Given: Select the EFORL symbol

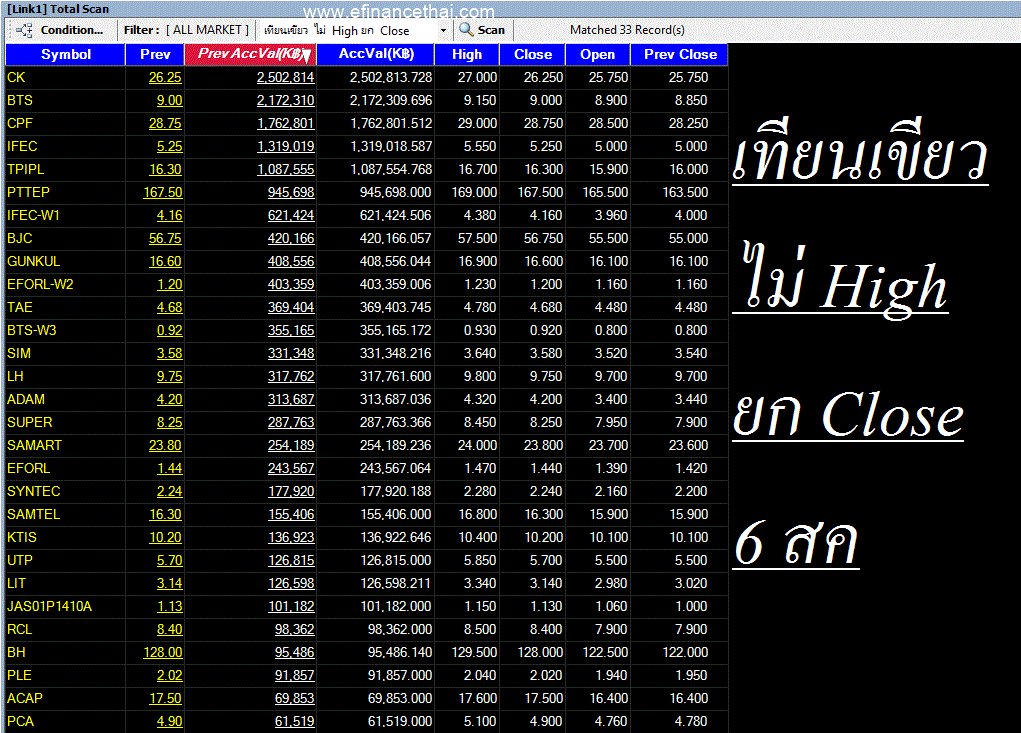Looking at the screenshot, I should 28,469.
